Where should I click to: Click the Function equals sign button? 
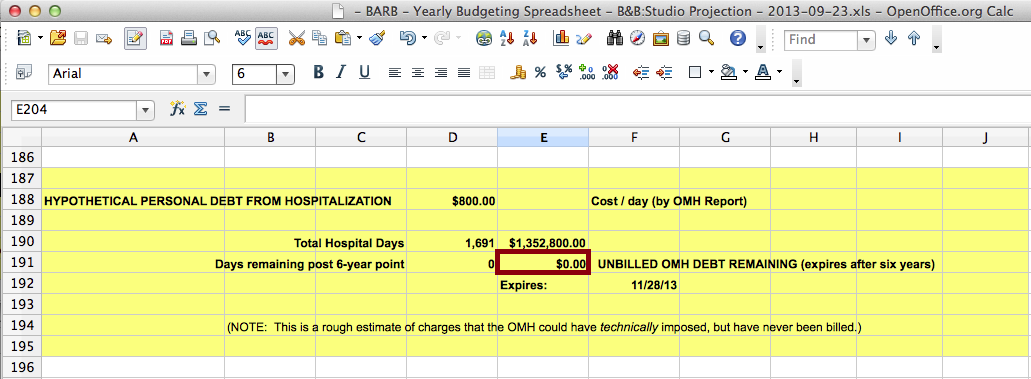[x=224, y=109]
